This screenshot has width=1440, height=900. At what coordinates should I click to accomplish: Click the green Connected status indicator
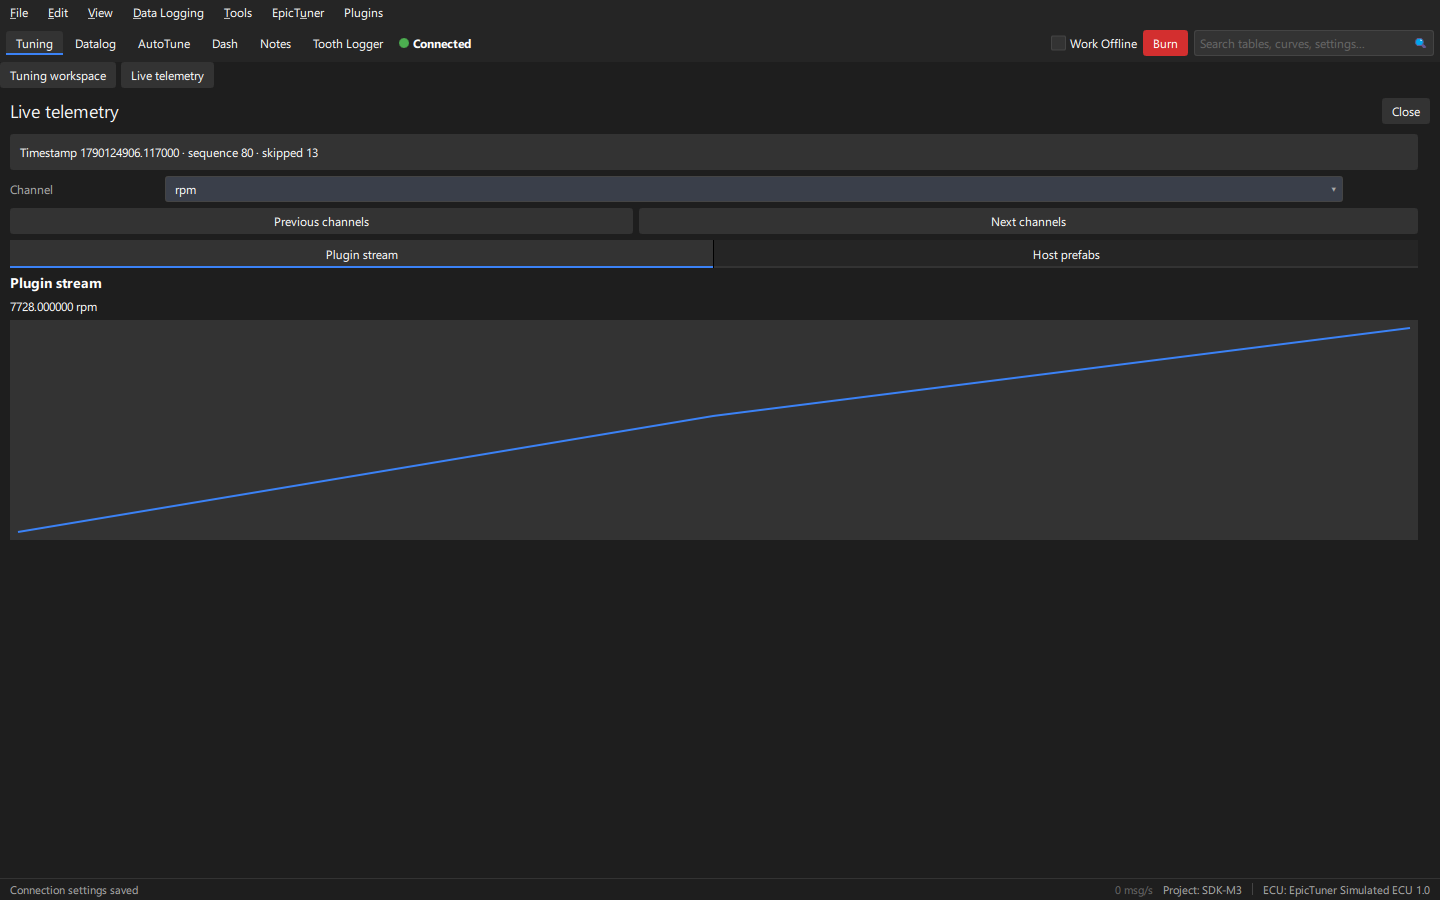point(435,44)
